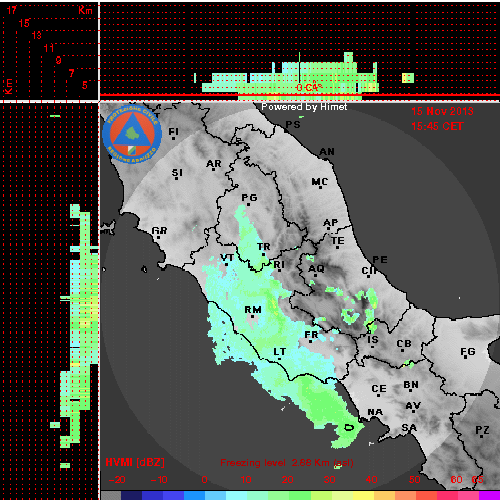500x500 pixels.
Task: Click the AN city label on coast
Action: [x=327, y=152]
